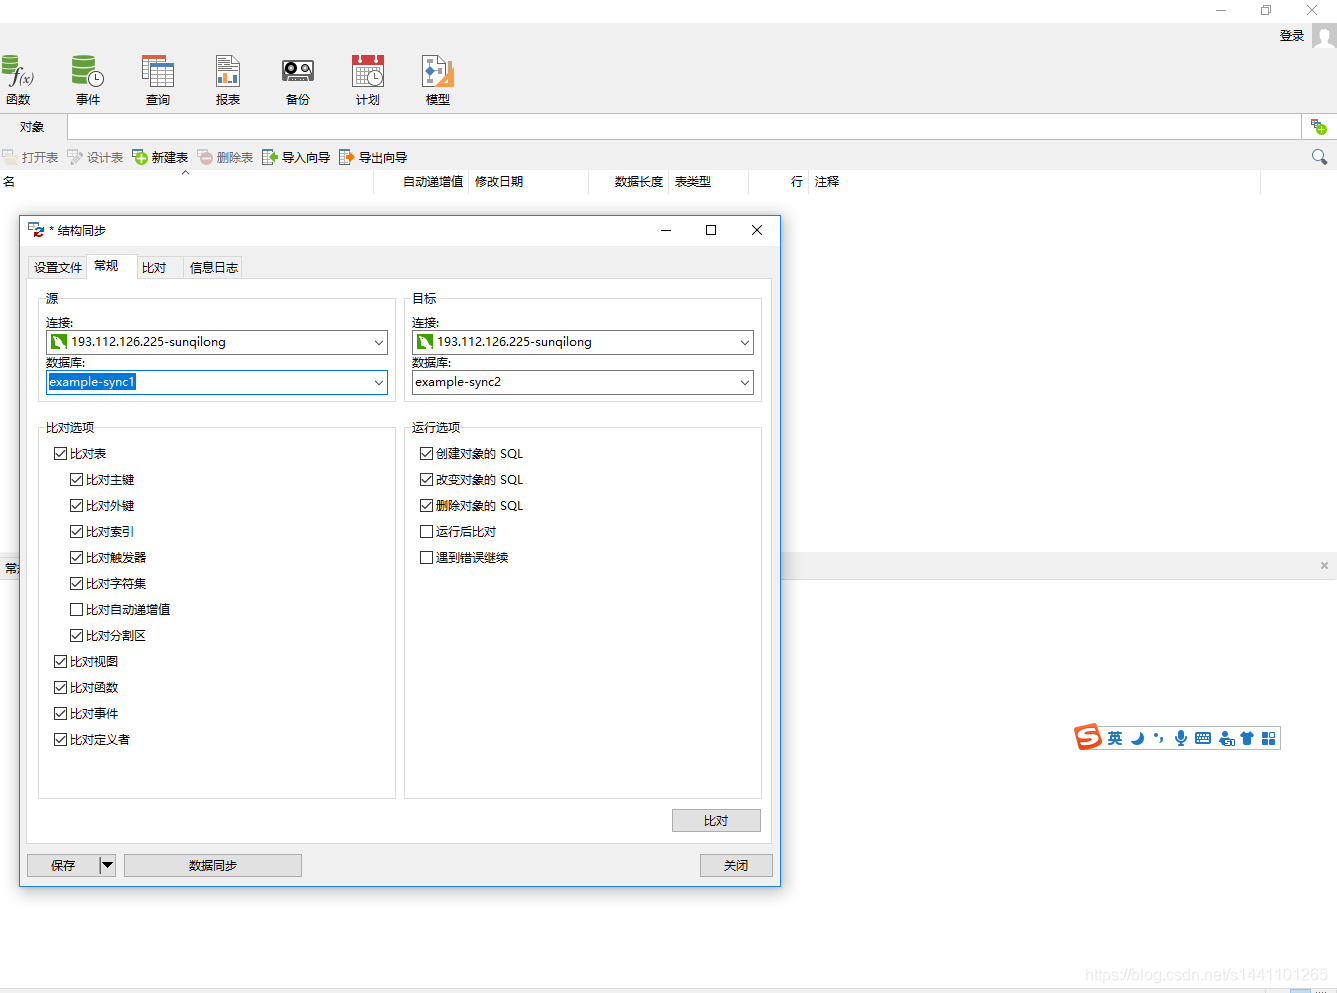Open the Backup (备份) toolbar icon
This screenshot has height=993, width=1337.
(x=298, y=80)
